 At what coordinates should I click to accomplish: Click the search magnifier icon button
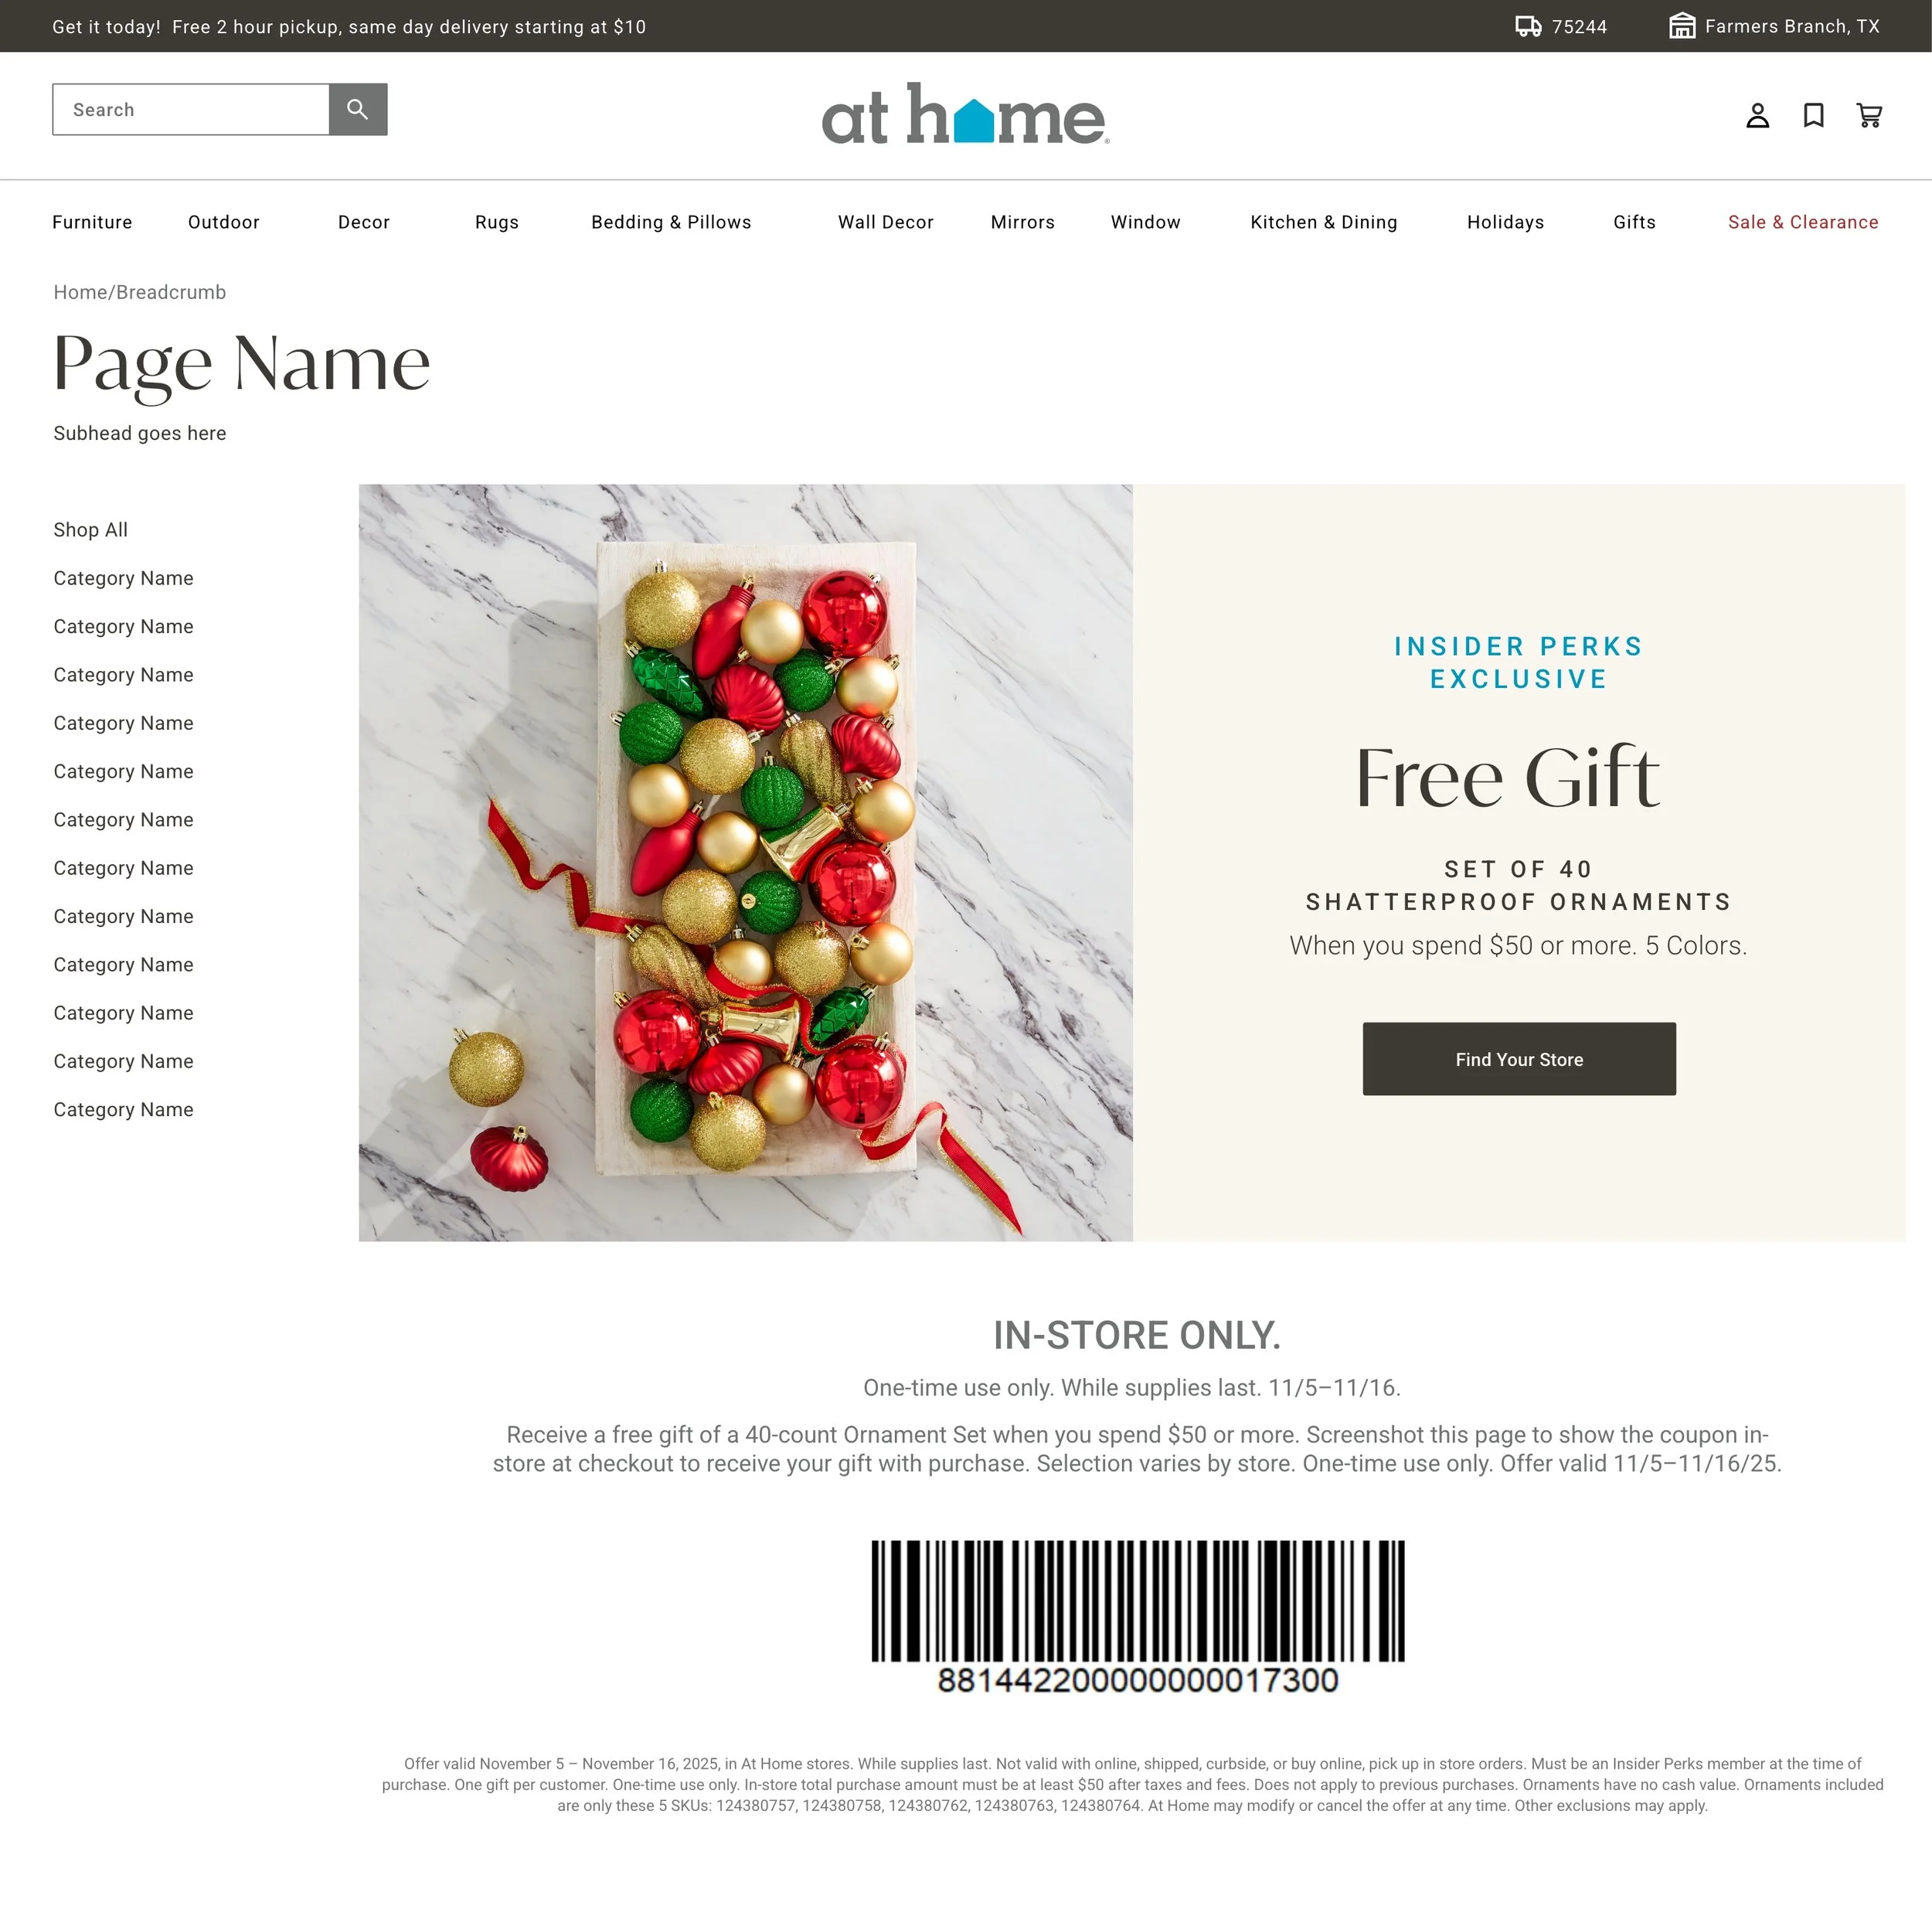[358, 109]
